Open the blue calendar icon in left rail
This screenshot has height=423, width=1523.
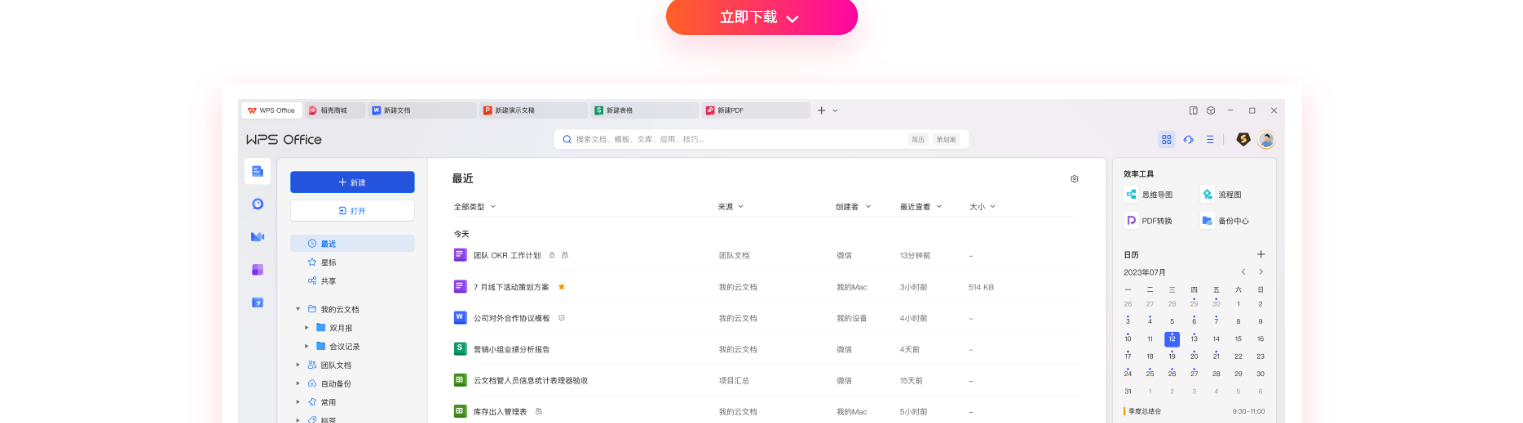tap(257, 302)
